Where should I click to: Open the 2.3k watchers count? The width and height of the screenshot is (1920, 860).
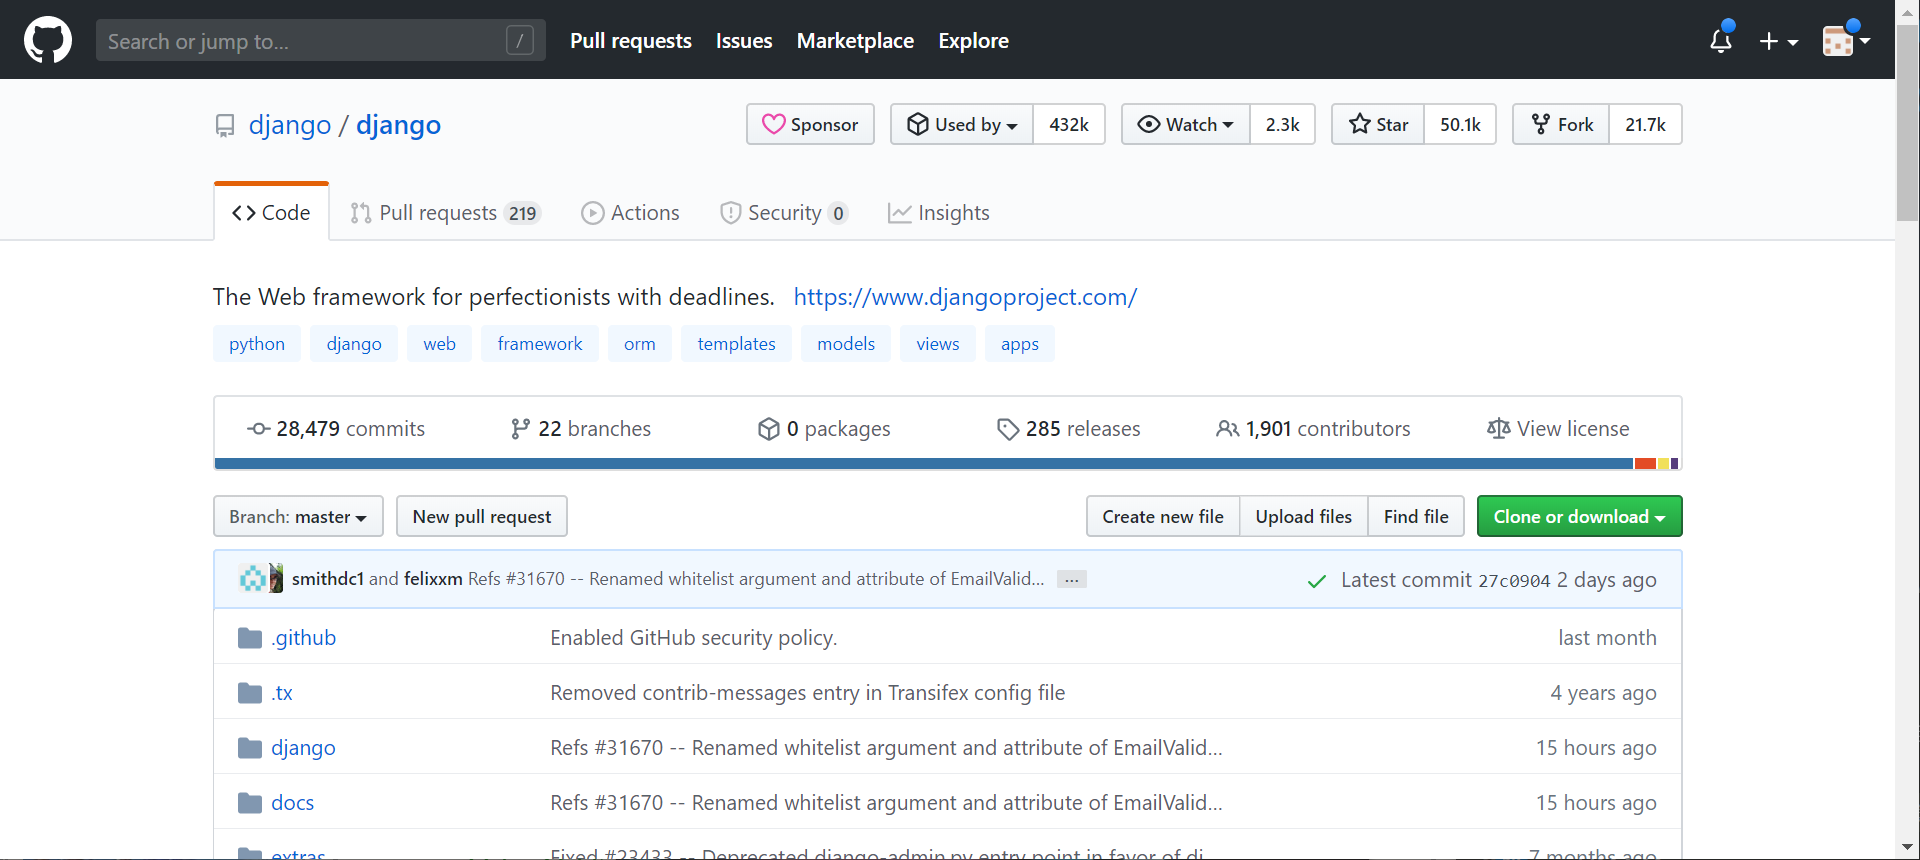coord(1282,124)
